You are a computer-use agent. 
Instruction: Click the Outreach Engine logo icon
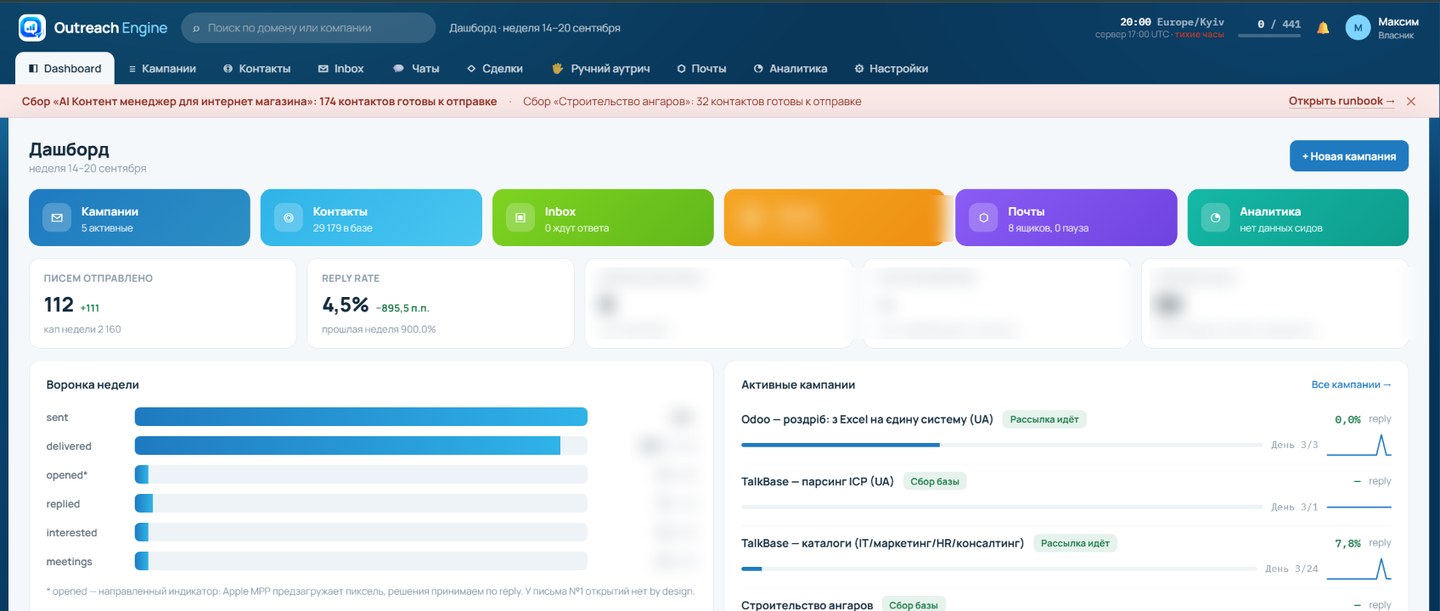(32, 27)
